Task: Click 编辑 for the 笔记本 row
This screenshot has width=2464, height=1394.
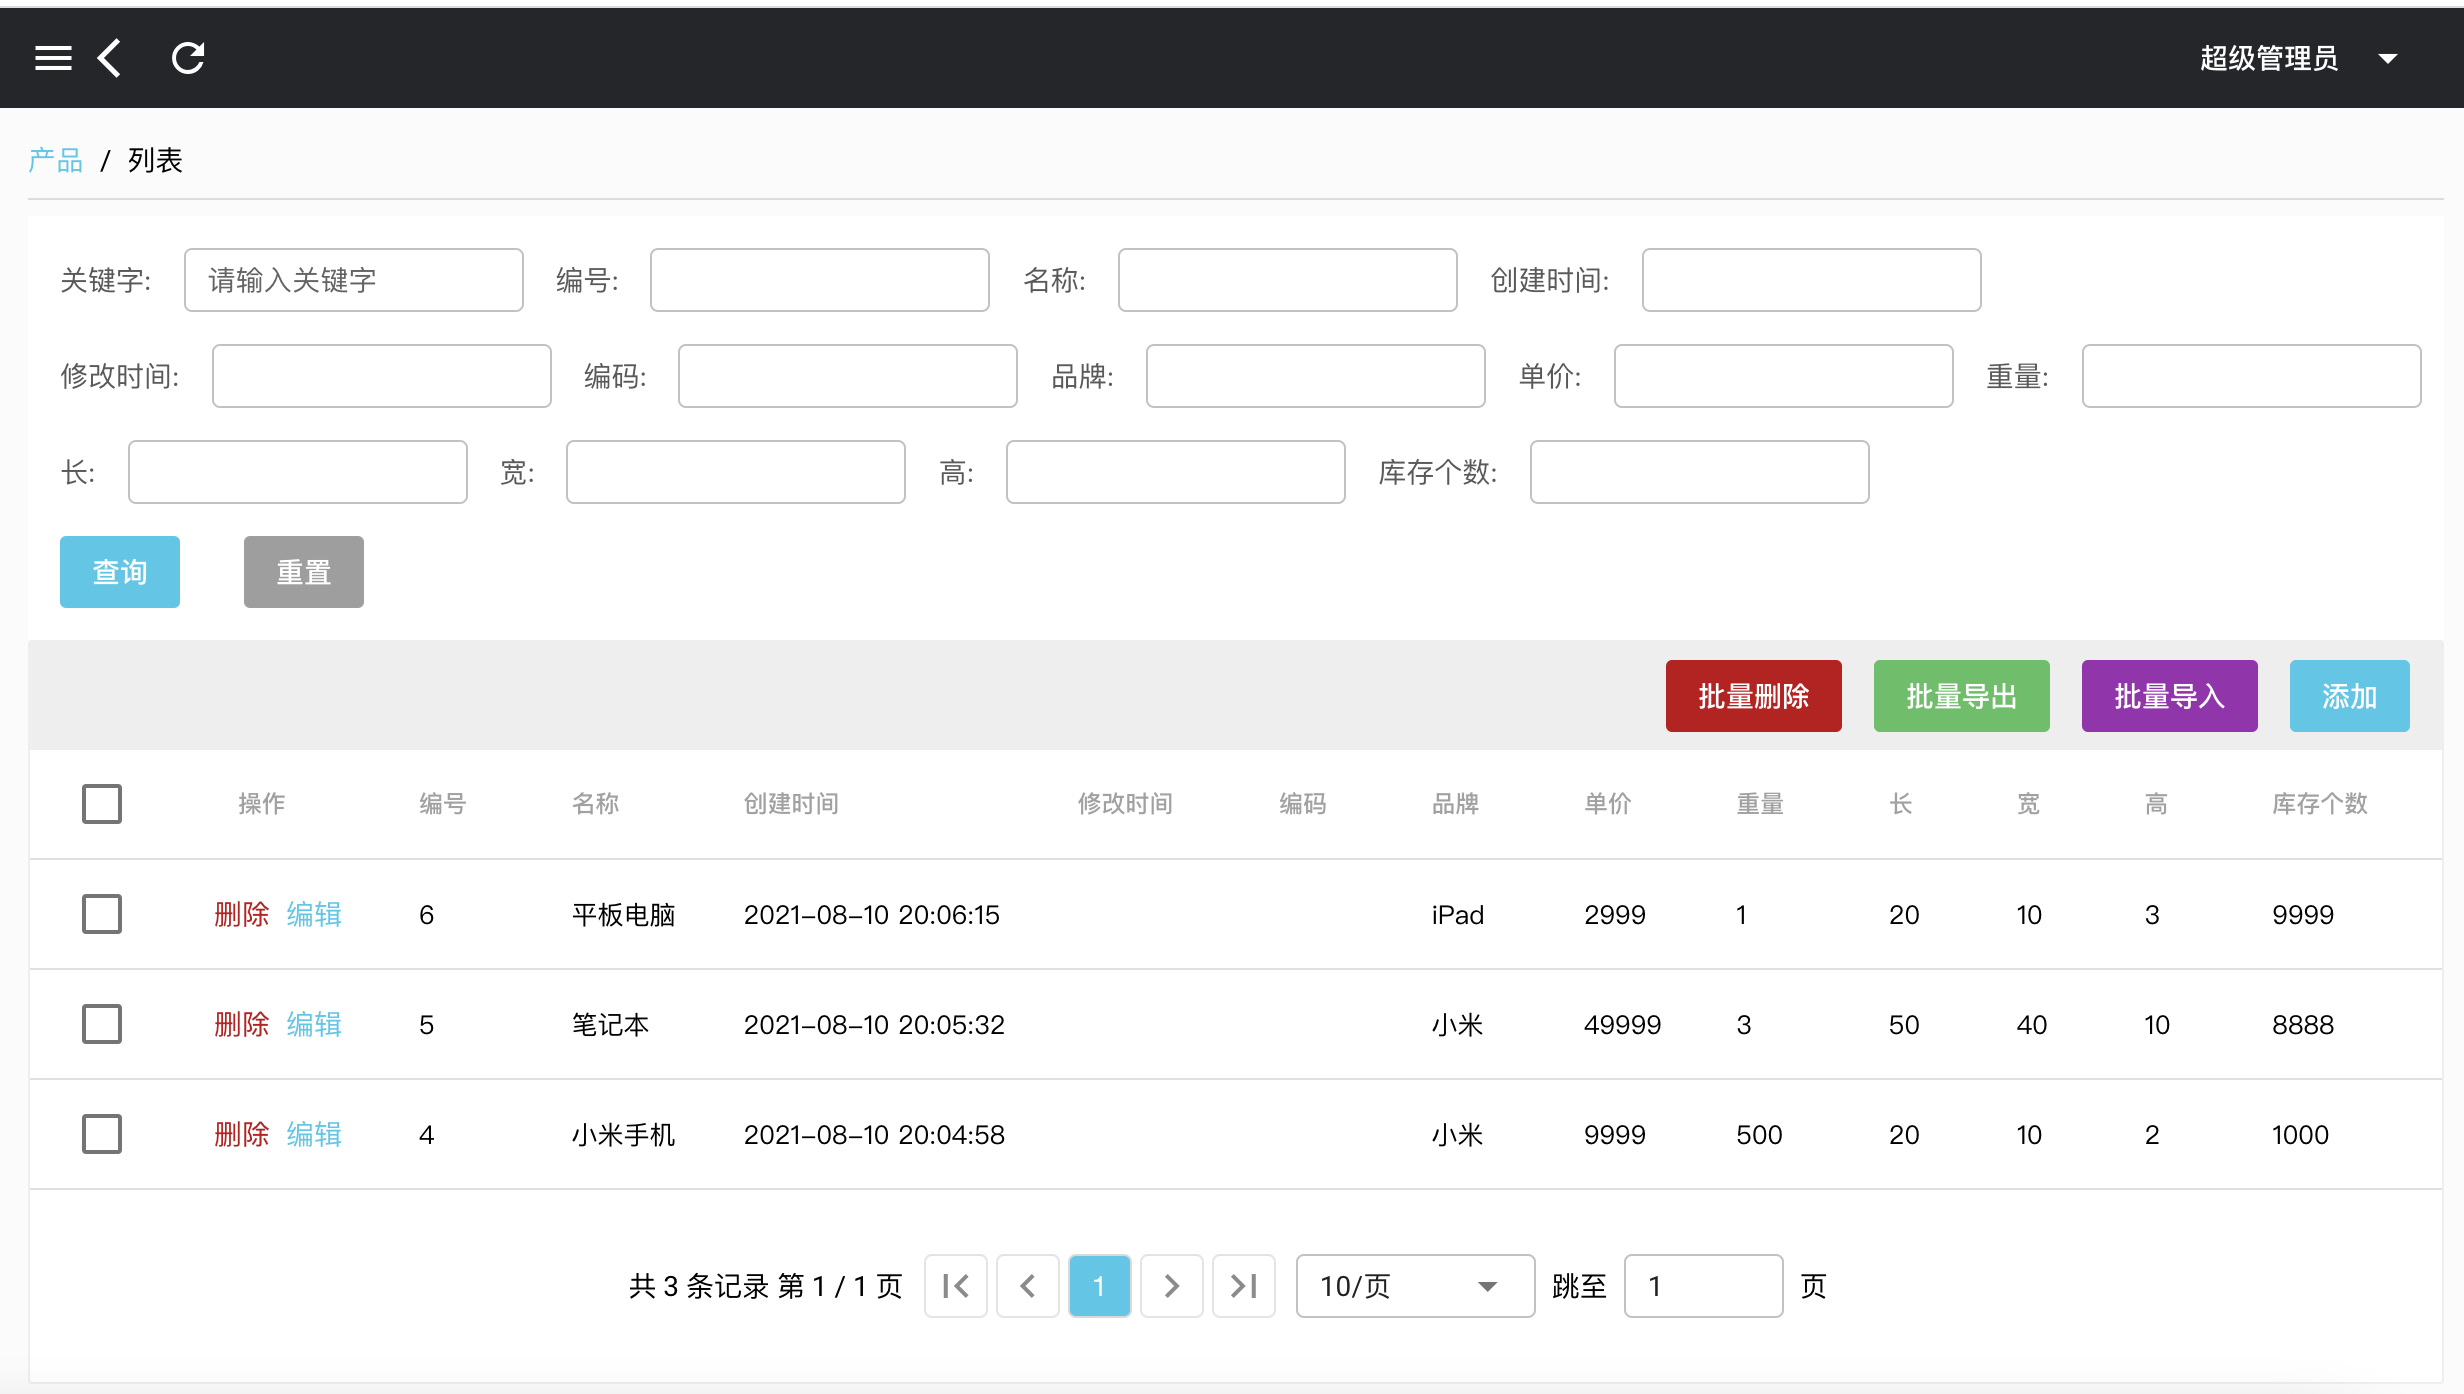Action: (314, 1024)
